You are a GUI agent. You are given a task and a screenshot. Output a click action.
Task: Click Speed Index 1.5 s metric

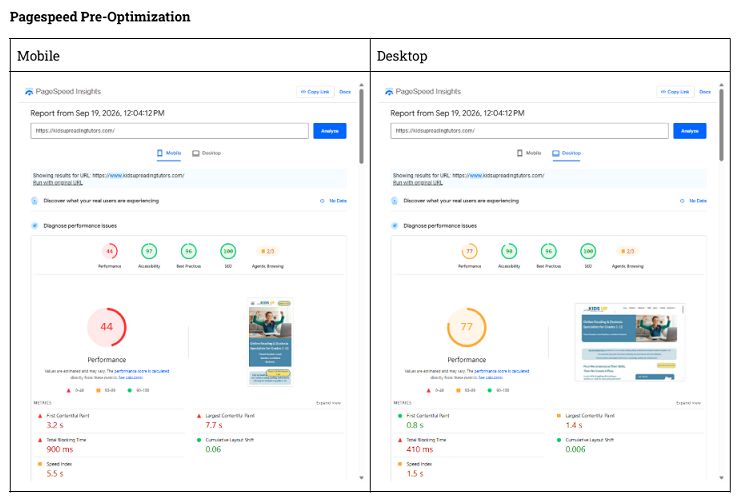(x=471, y=469)
